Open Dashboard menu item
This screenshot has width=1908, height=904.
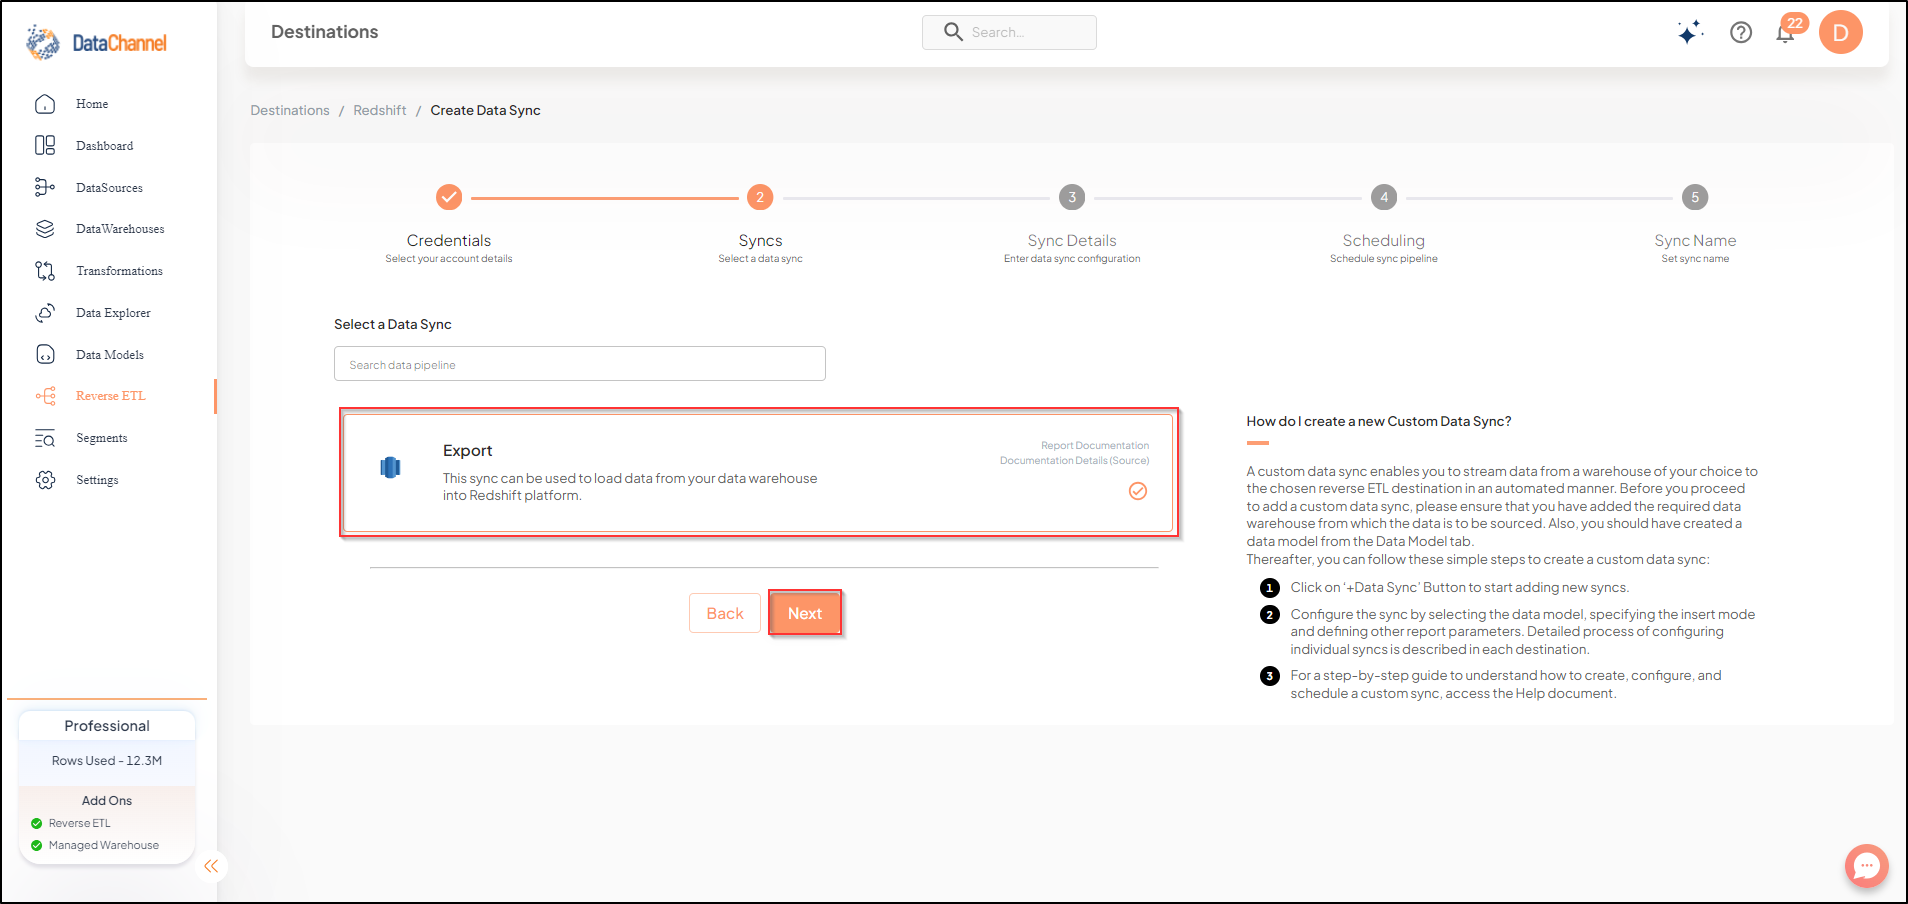pos(104,146)
